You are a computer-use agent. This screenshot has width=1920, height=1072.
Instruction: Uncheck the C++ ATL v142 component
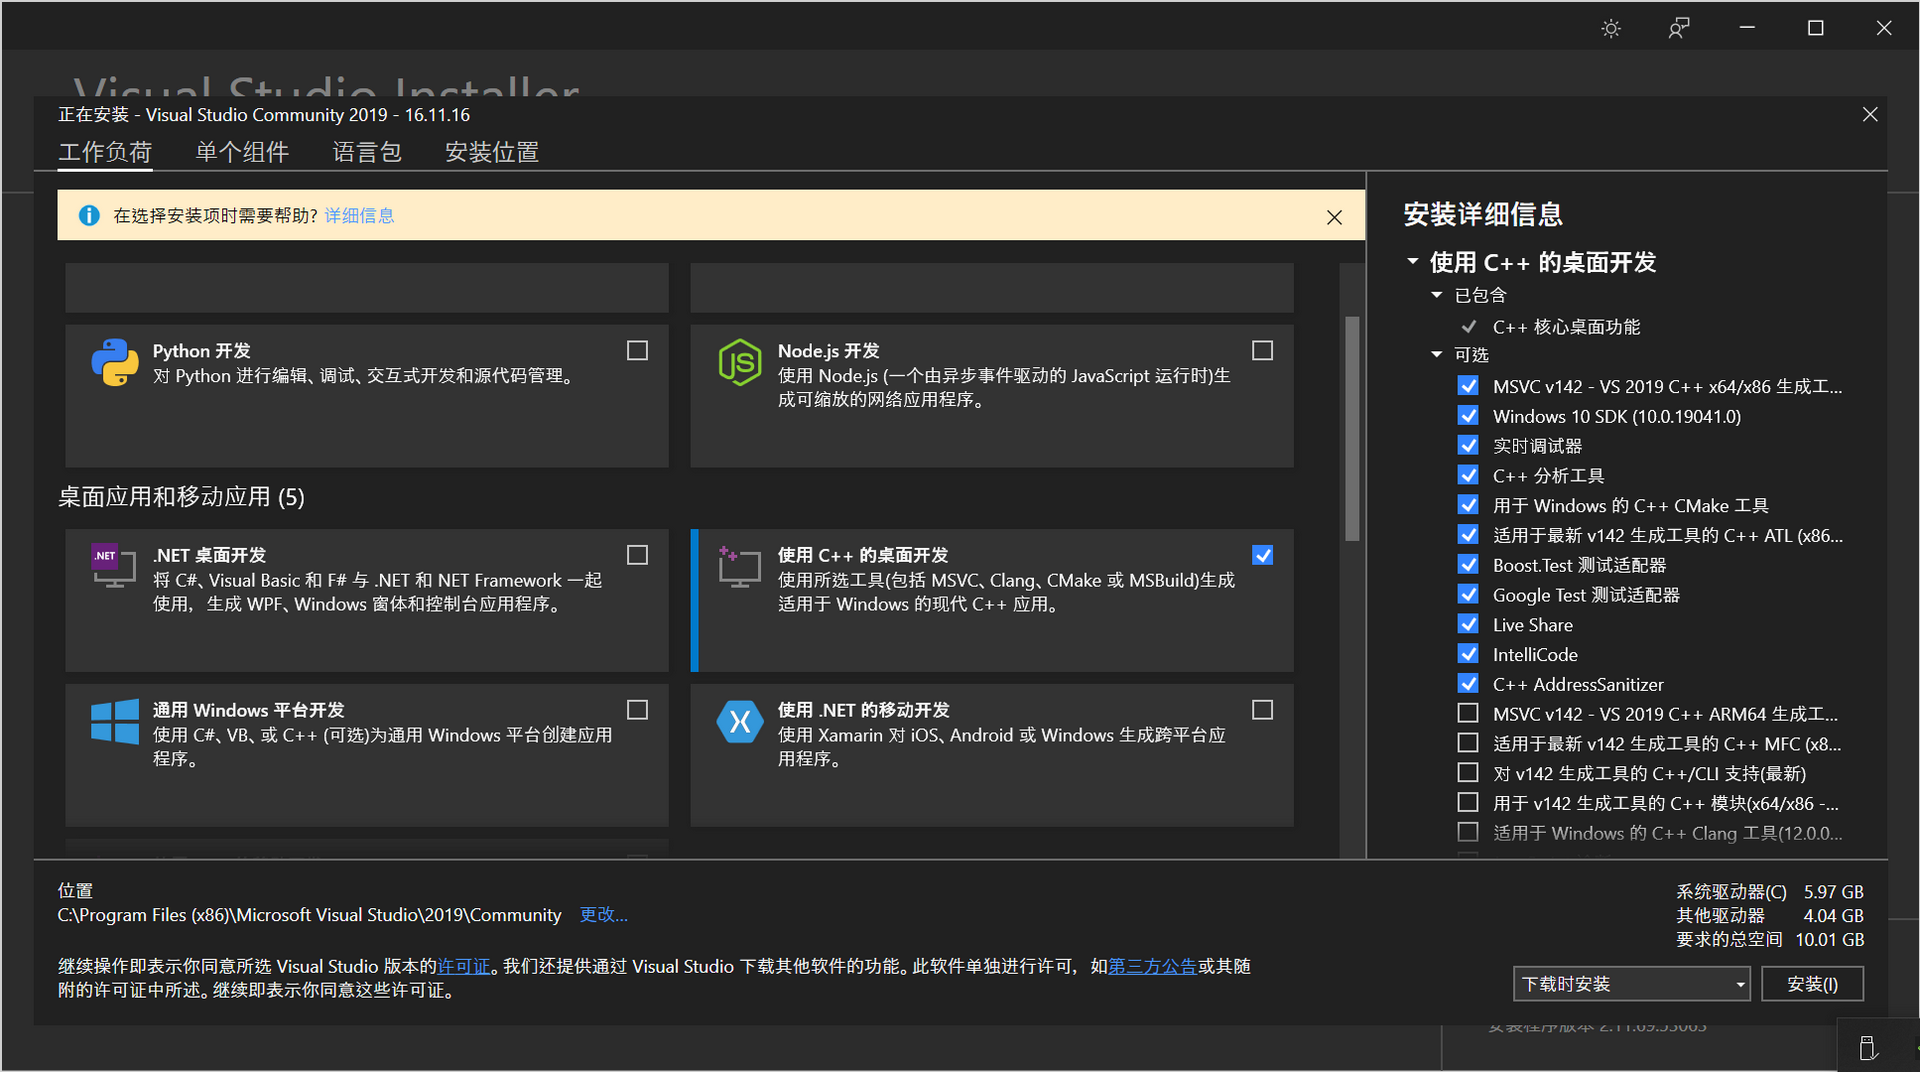[x=1468, y=535]
